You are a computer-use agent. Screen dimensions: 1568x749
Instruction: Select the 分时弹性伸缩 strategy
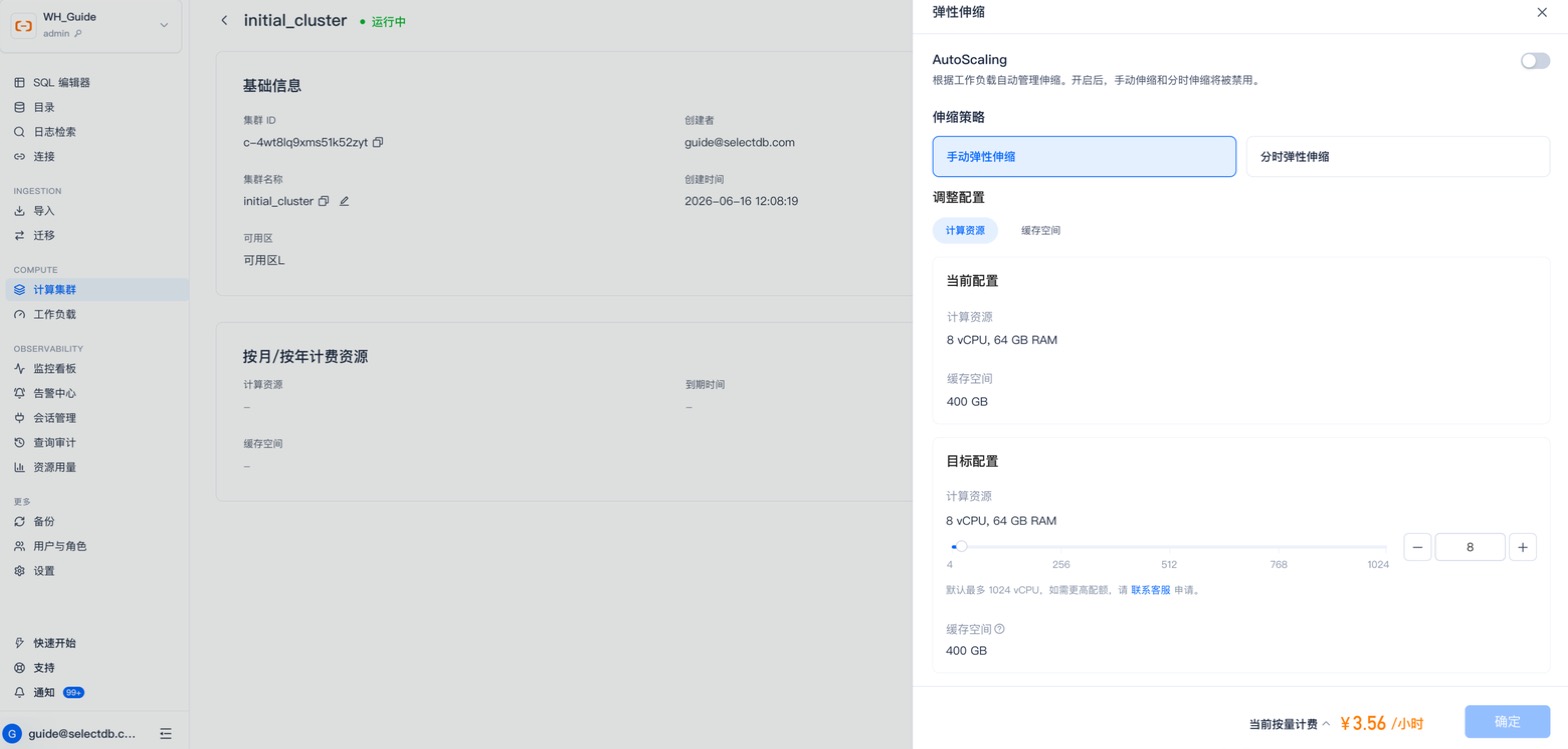(1398, 157)
